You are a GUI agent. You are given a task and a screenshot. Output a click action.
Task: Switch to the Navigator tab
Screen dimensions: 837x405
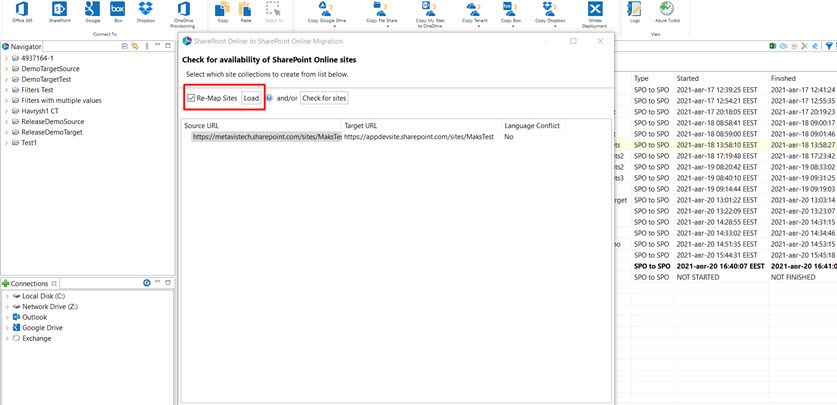21,46
